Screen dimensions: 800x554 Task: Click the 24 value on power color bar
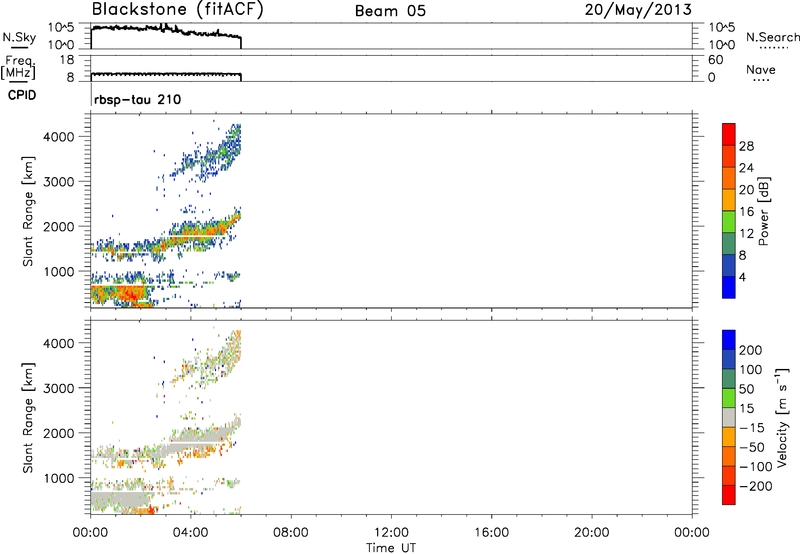pos(746,168)
